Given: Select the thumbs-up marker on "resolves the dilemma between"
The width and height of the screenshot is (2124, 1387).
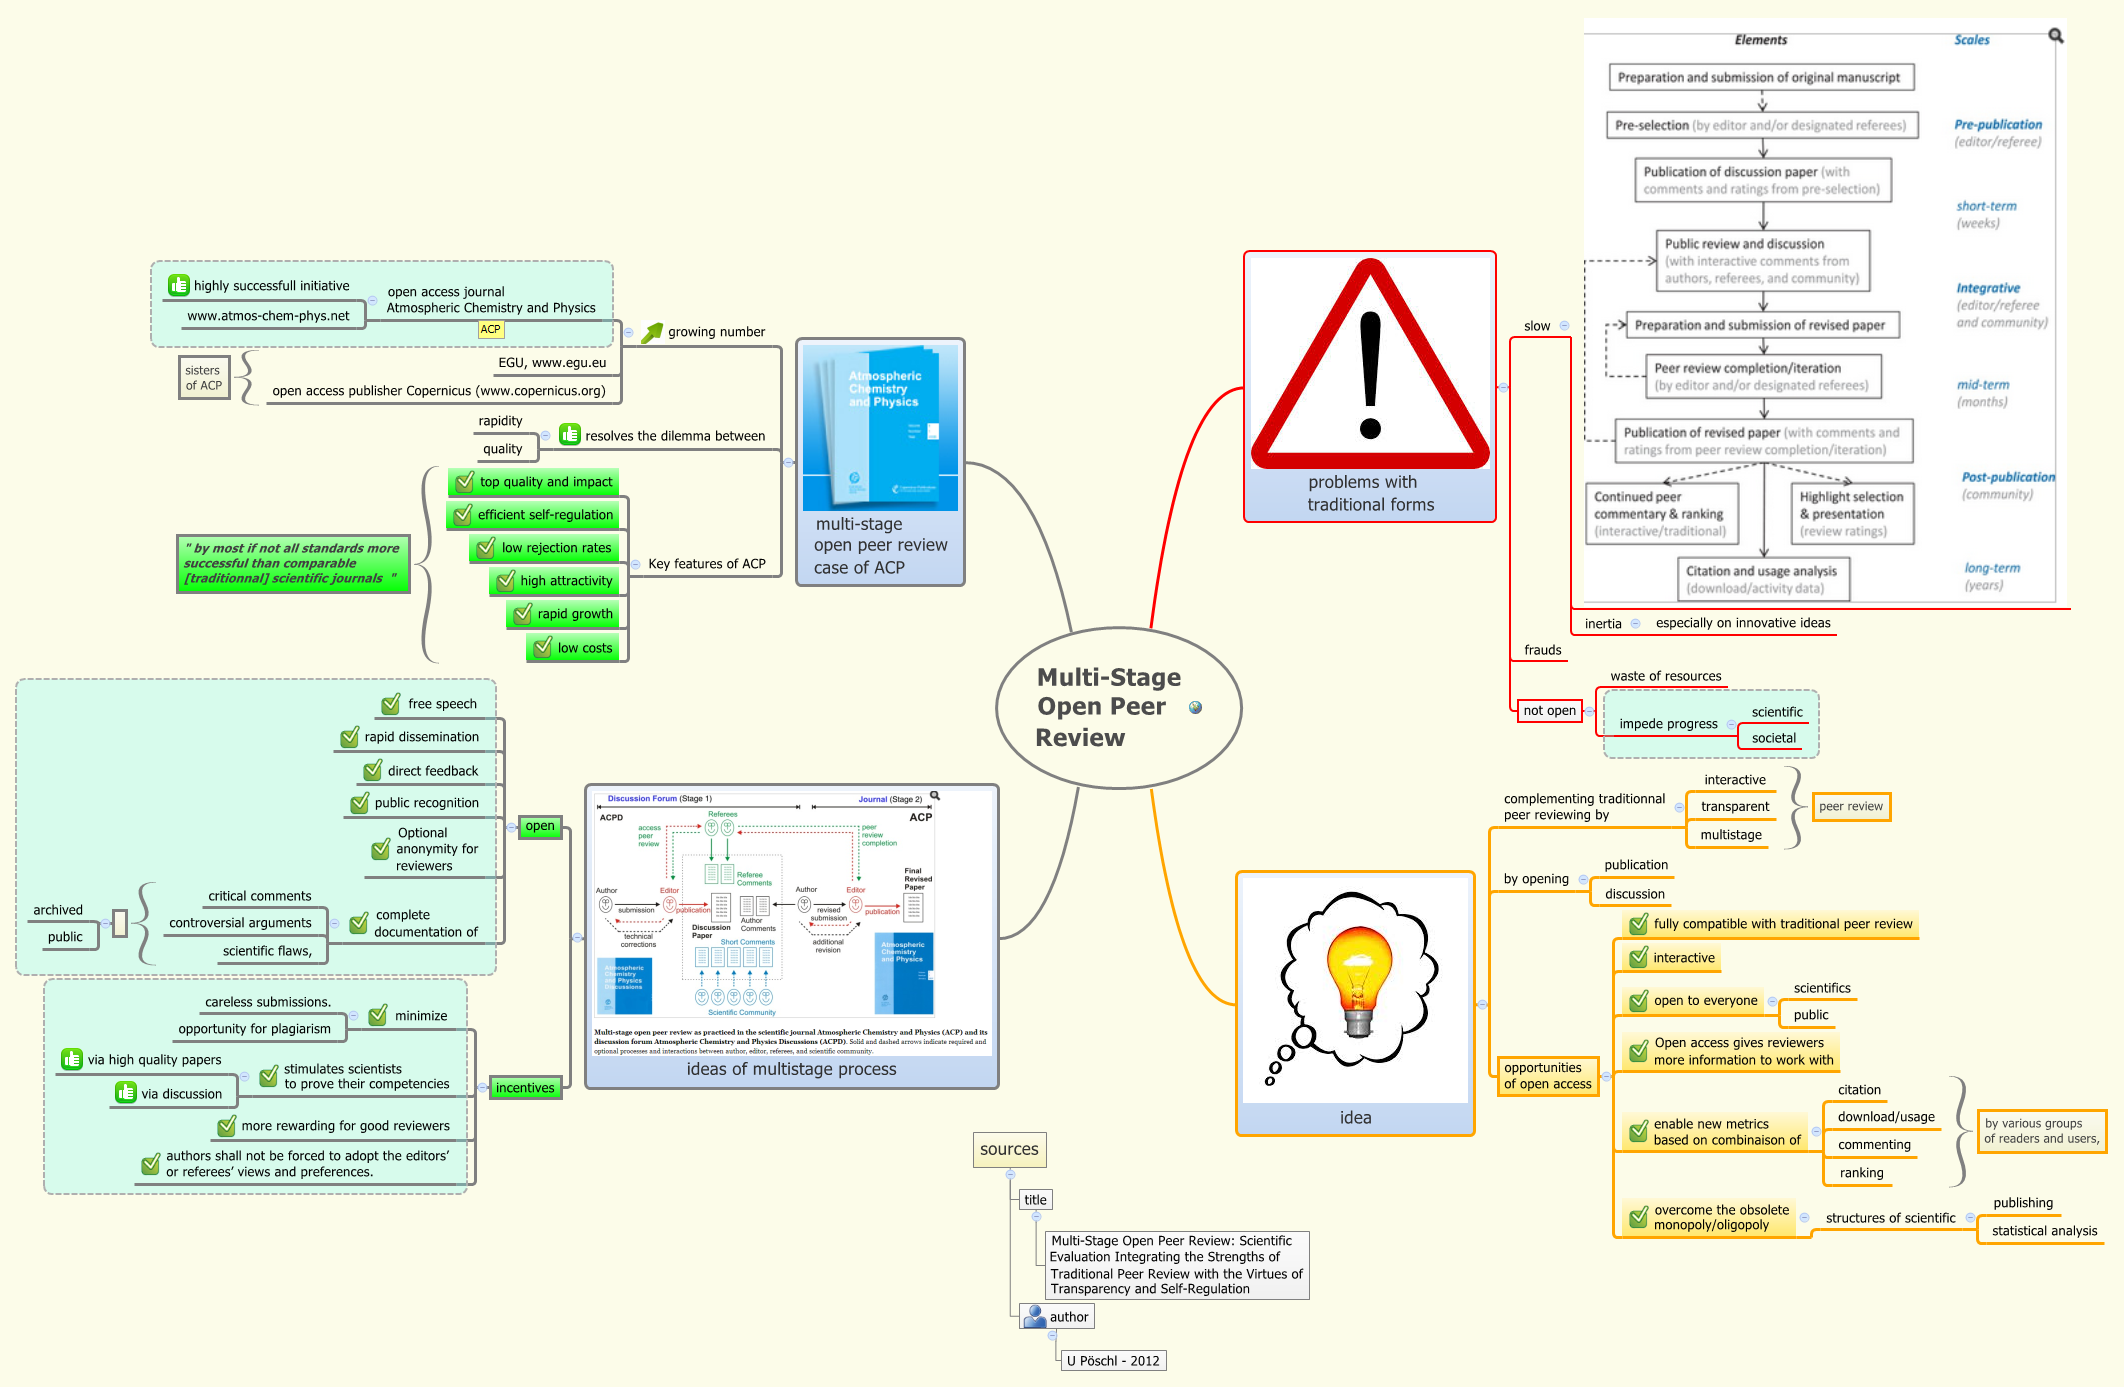Looking at the screenshot, I should coord(568,435).
